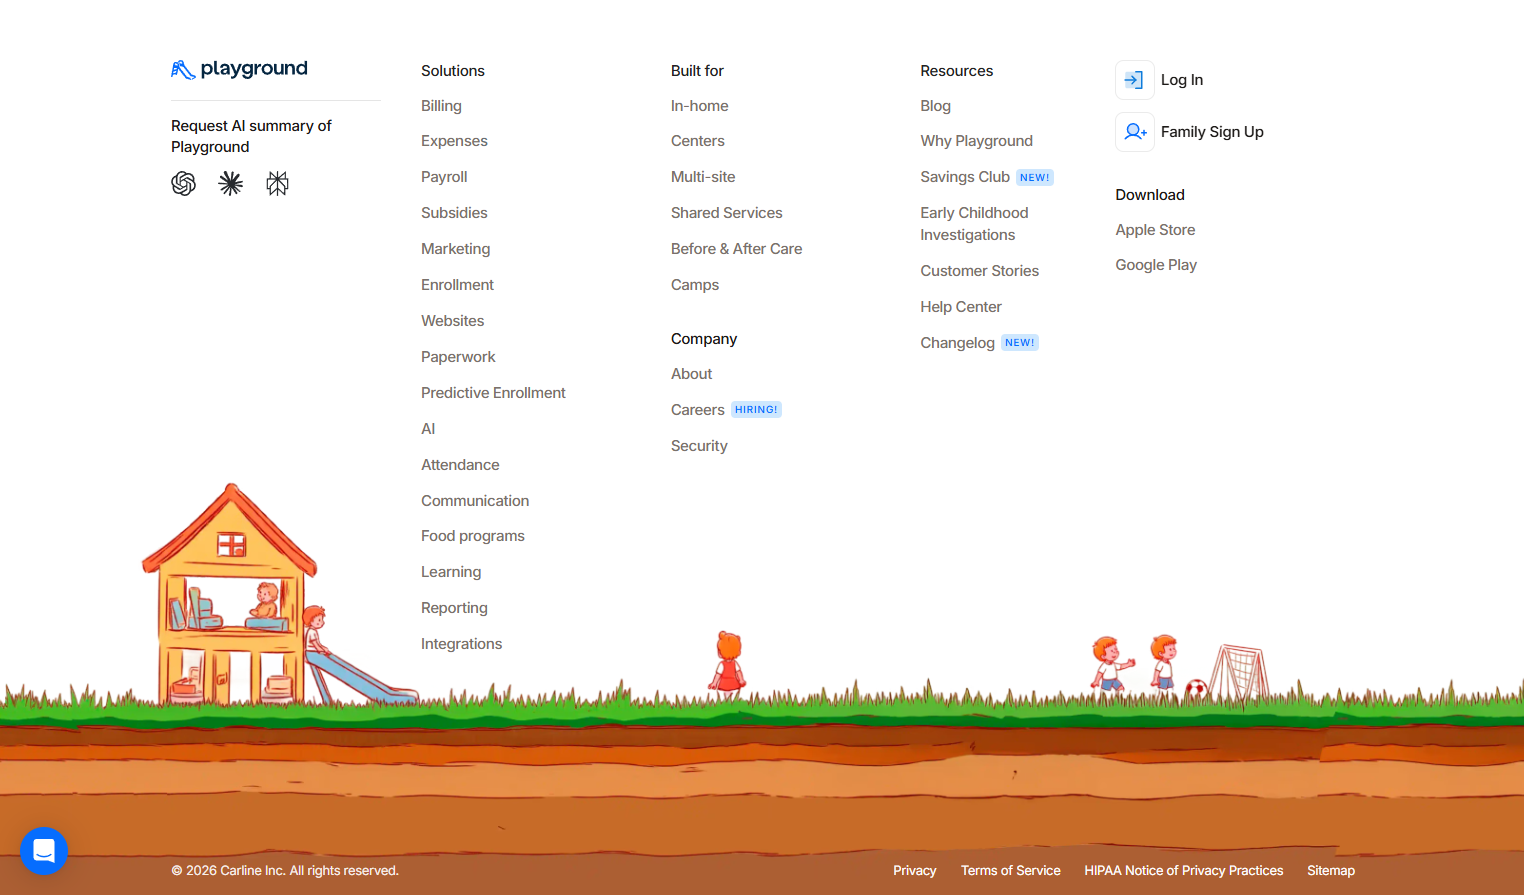Viewport: 1526px width, 896px height.
Task: Go to Savings Club
Action: [965, 177]
